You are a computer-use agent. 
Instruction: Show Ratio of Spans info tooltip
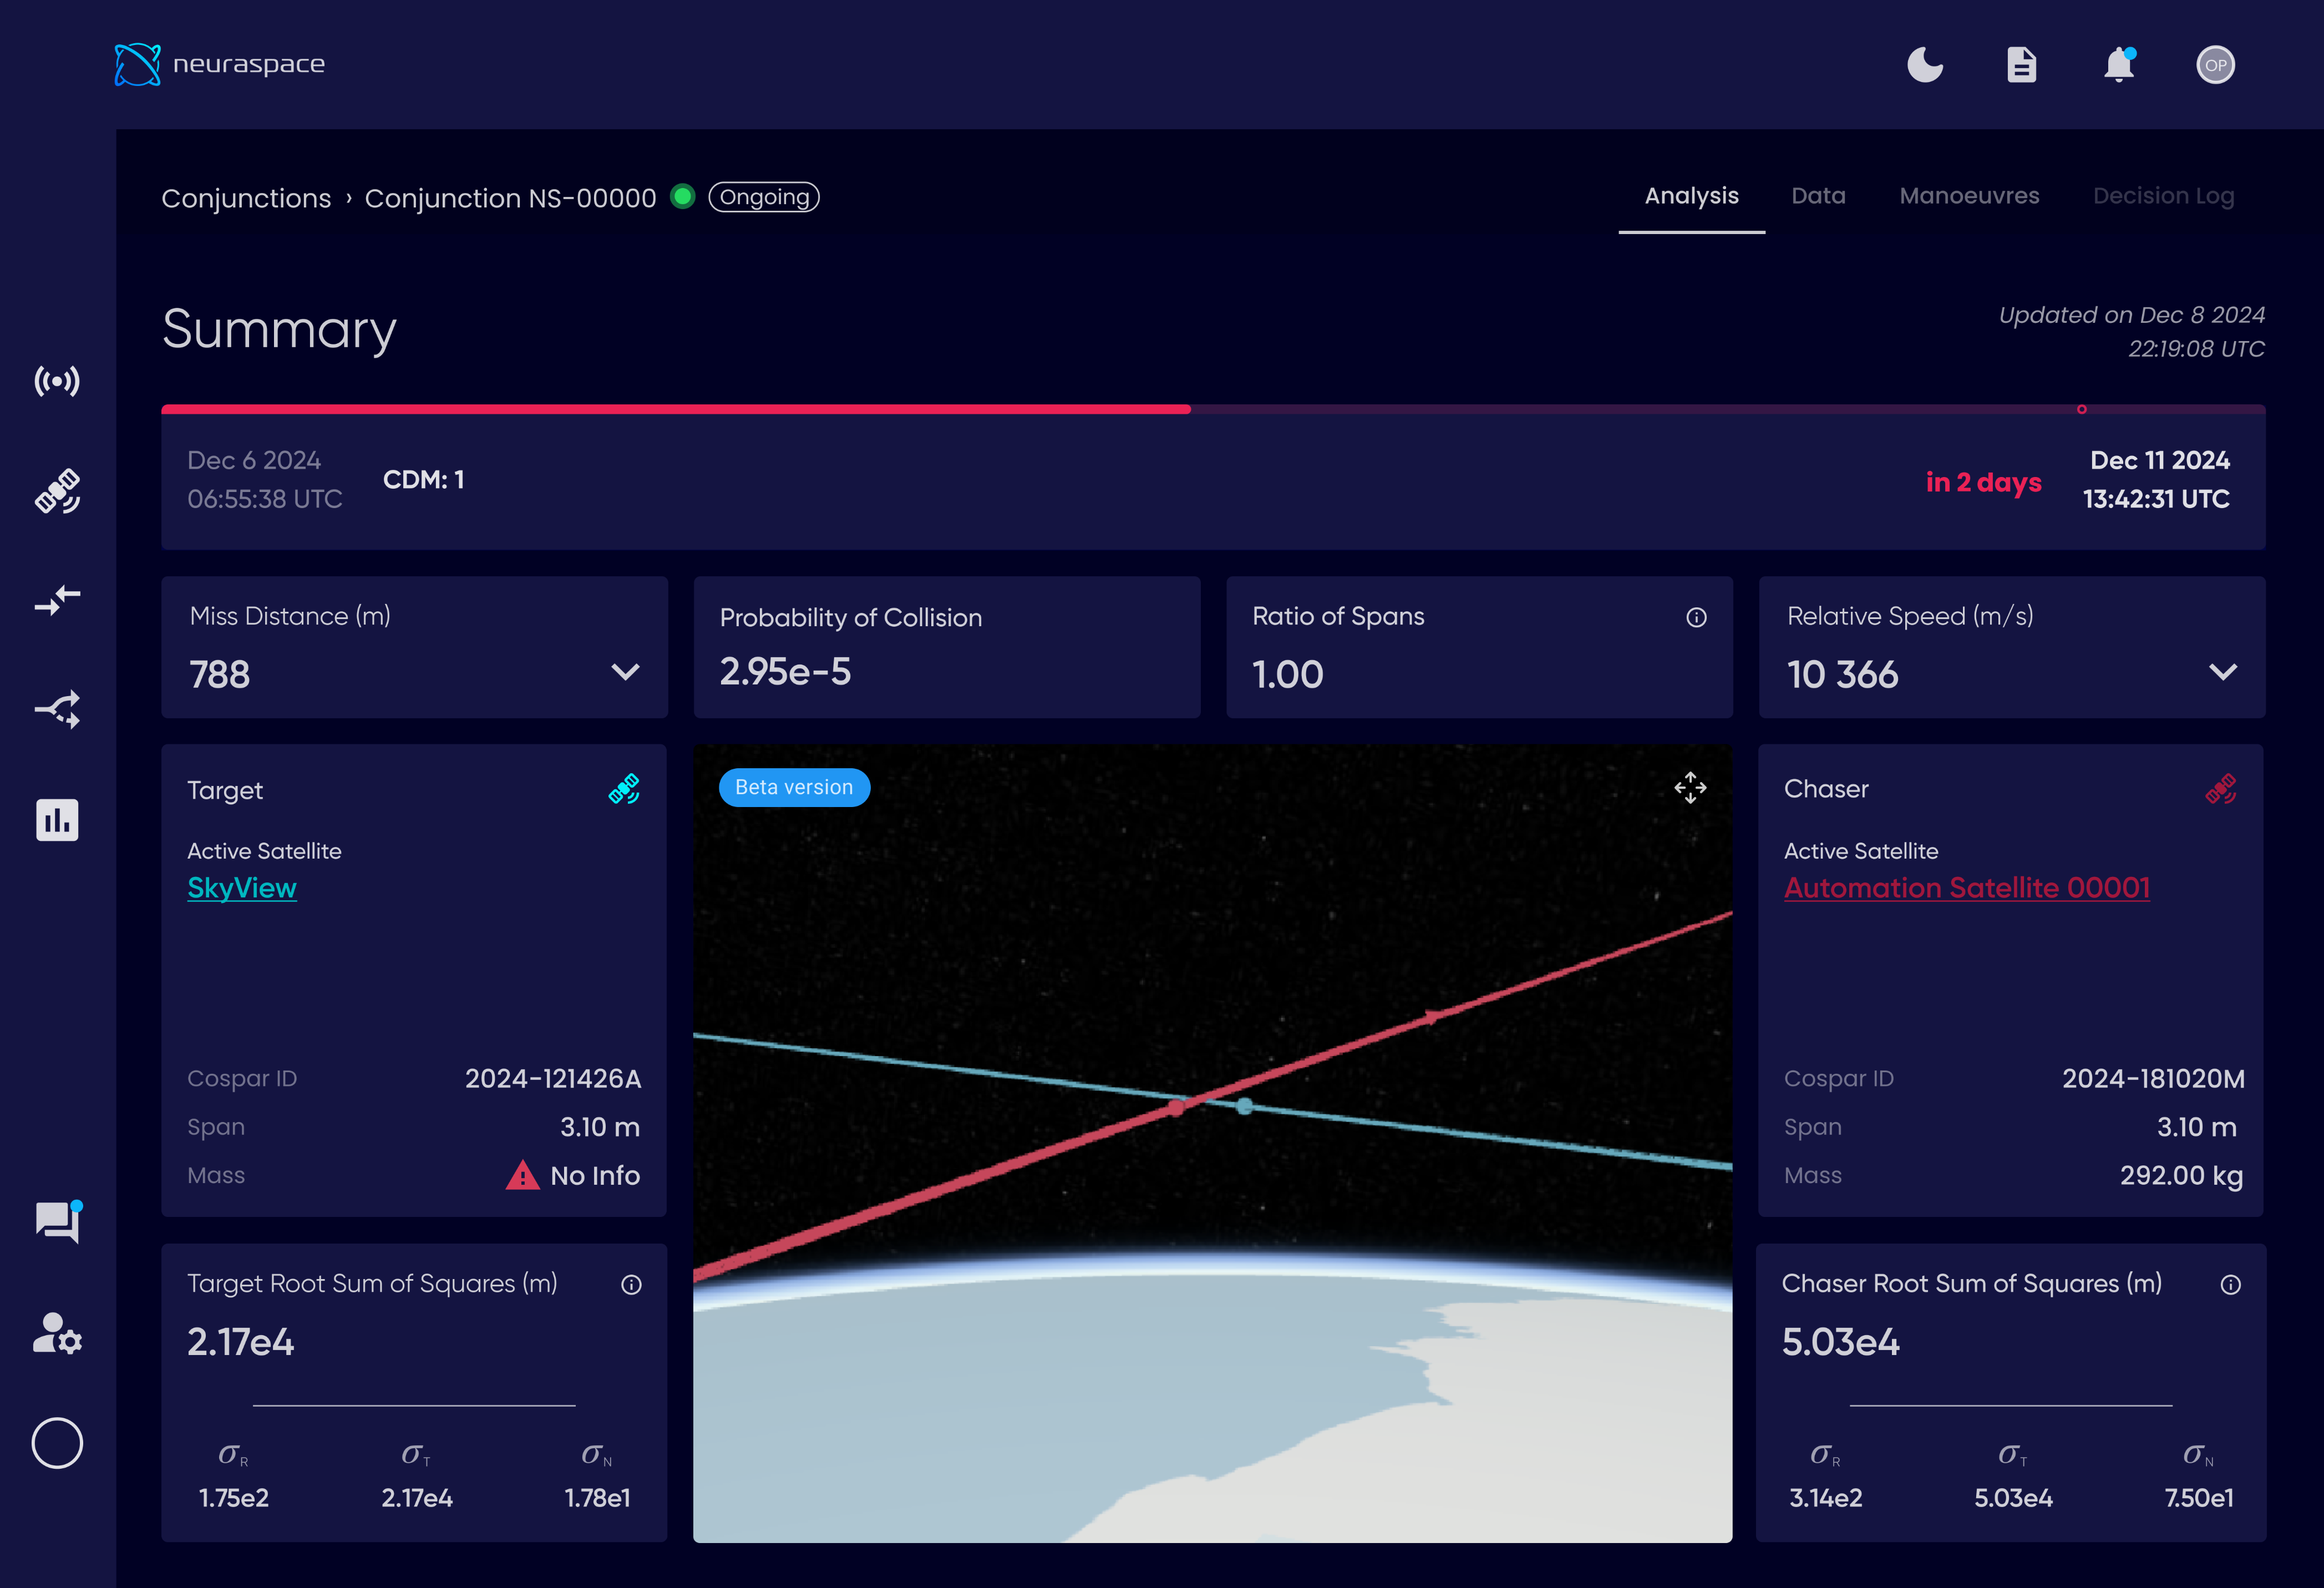tap(1696, 617)
